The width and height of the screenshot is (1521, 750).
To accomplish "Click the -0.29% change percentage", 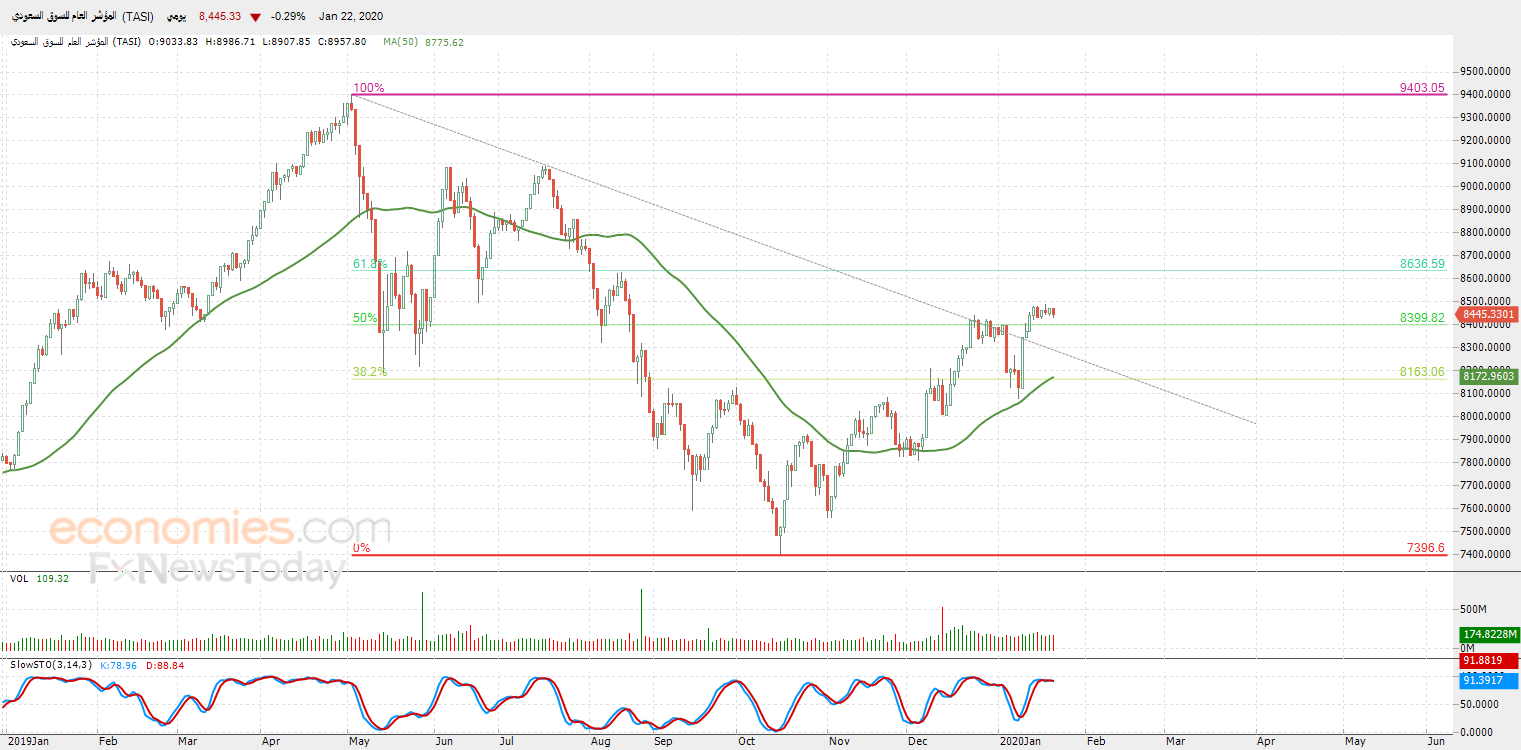I will tap(288, 17).
